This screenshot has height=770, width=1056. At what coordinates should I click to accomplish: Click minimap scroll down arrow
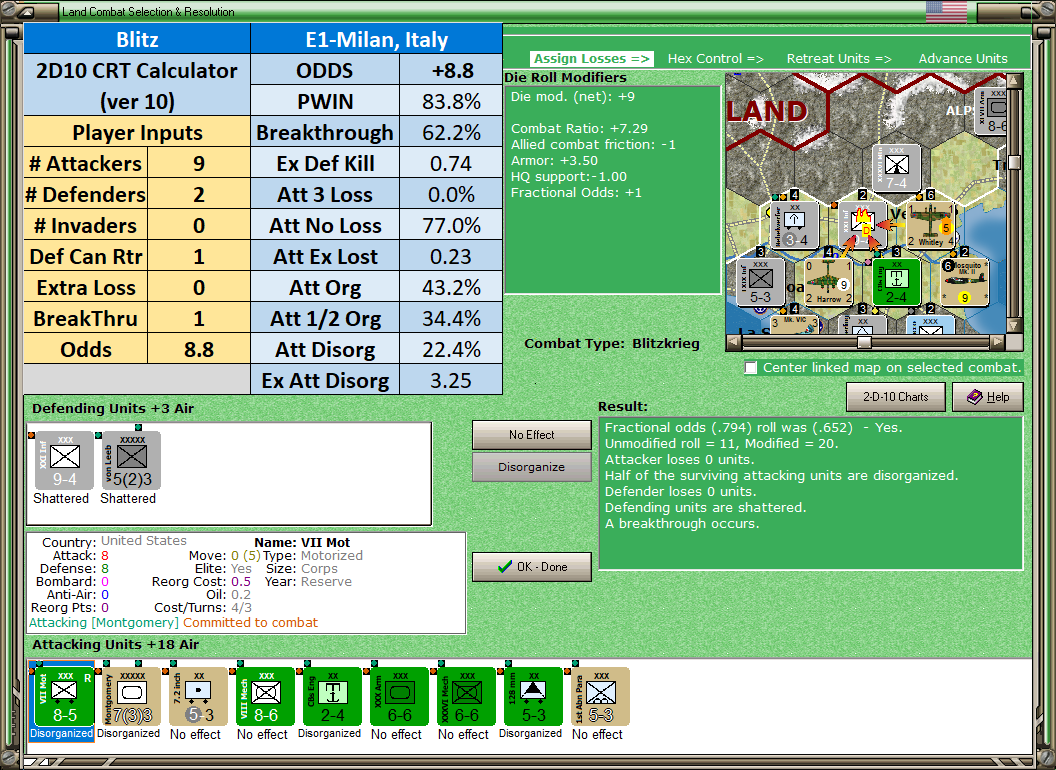tap(1014, 325)
